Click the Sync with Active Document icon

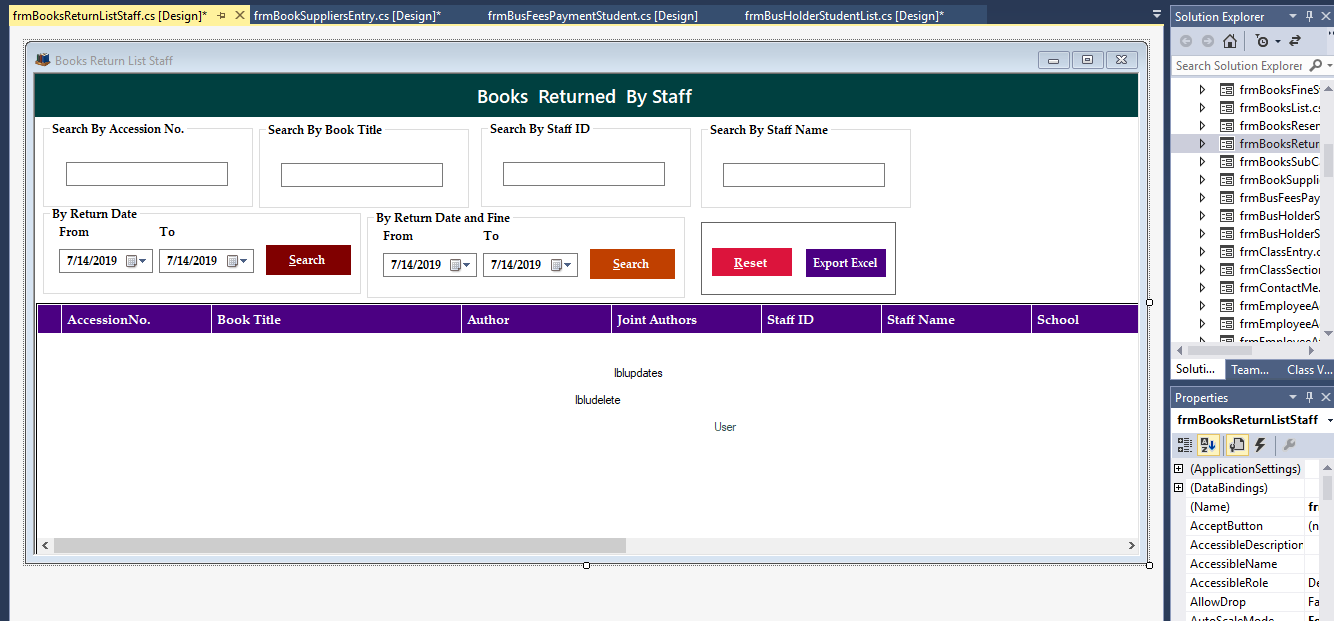tap(1295, 41)
